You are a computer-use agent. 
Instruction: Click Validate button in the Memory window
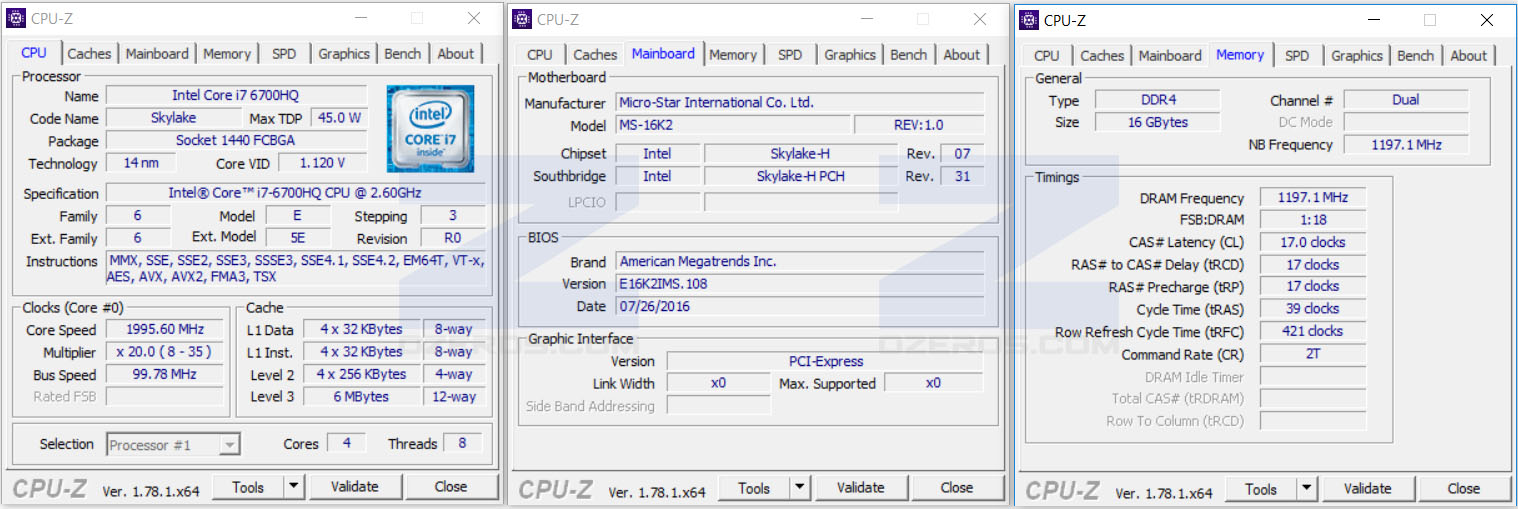(1368, 489)
